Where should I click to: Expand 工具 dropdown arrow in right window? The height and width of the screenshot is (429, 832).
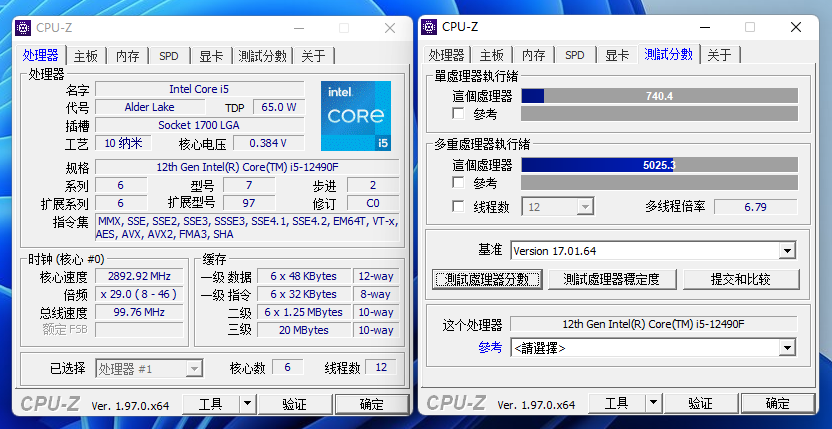[653, 403]
